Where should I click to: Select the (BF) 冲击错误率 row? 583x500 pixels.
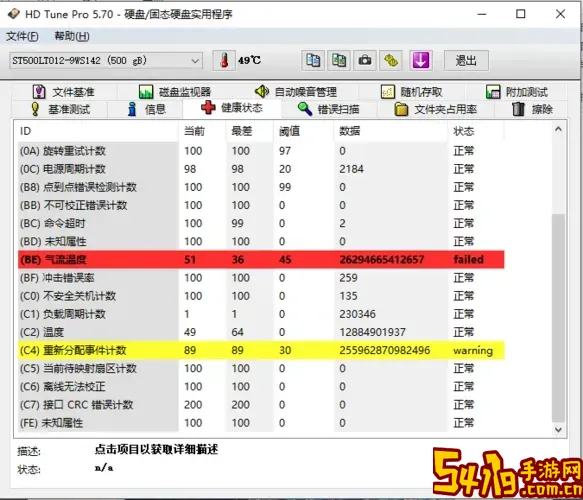(261, 278)
